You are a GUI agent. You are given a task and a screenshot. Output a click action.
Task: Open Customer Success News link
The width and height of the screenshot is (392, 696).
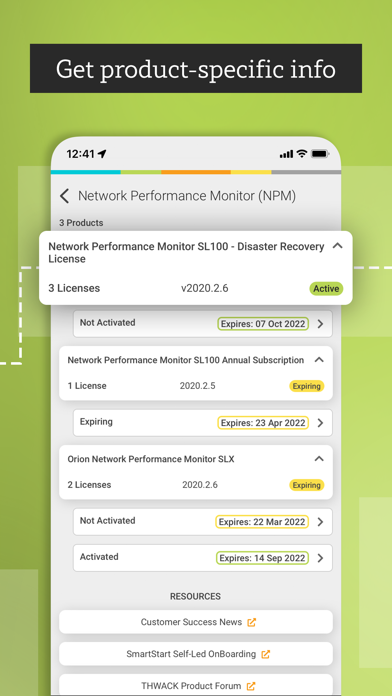[196, 622]
